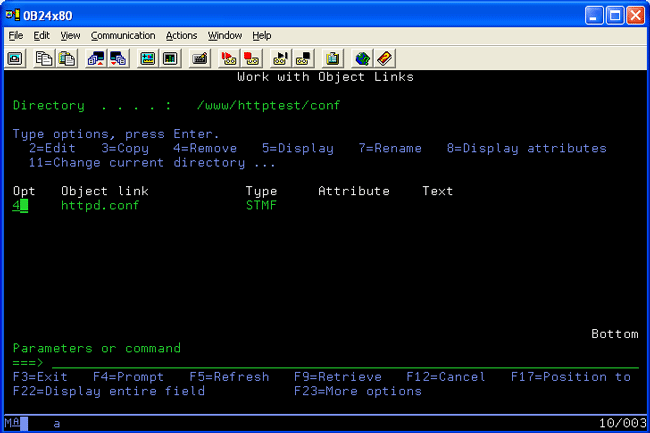Open the display setup icon

(148, 58)
